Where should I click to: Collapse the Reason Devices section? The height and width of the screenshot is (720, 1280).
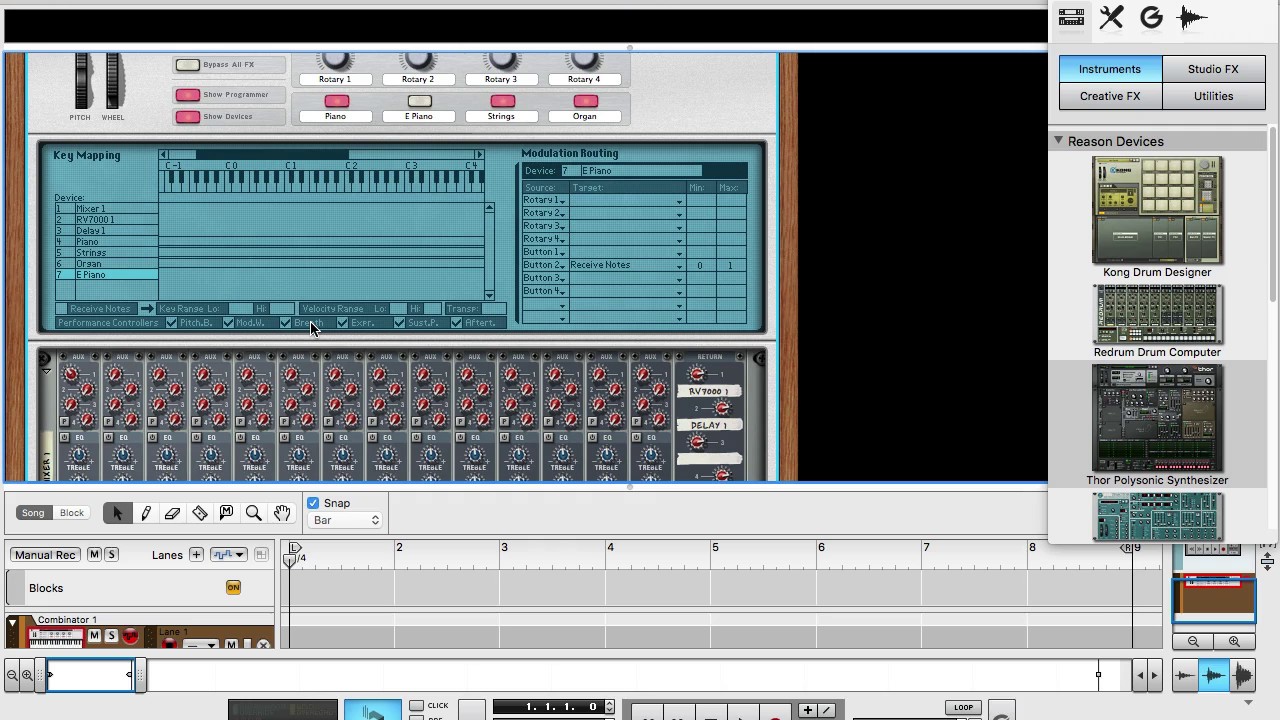click(x=1058, y=141)
